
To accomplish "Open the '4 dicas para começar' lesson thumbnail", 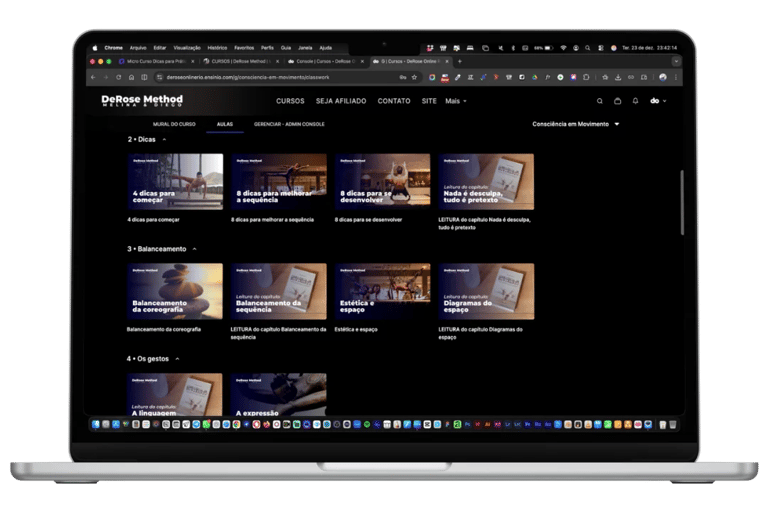I will pyautogui.click(x=175, y=182).
